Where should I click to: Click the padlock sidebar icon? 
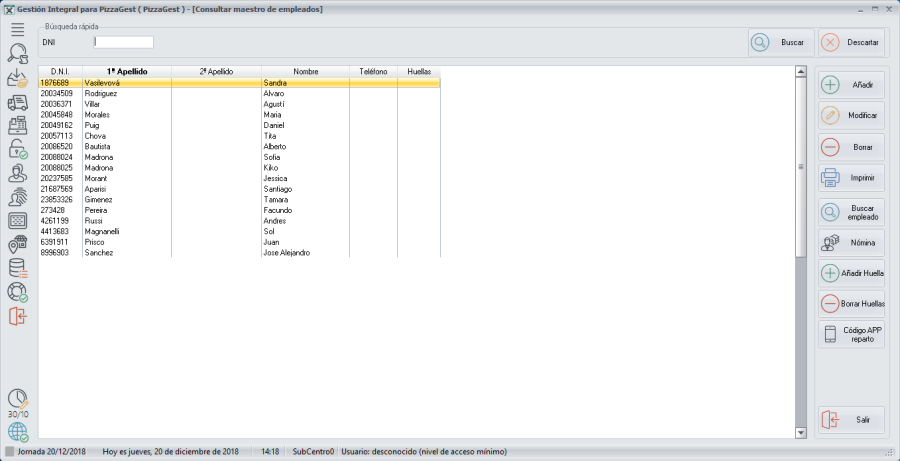point(17,149)
